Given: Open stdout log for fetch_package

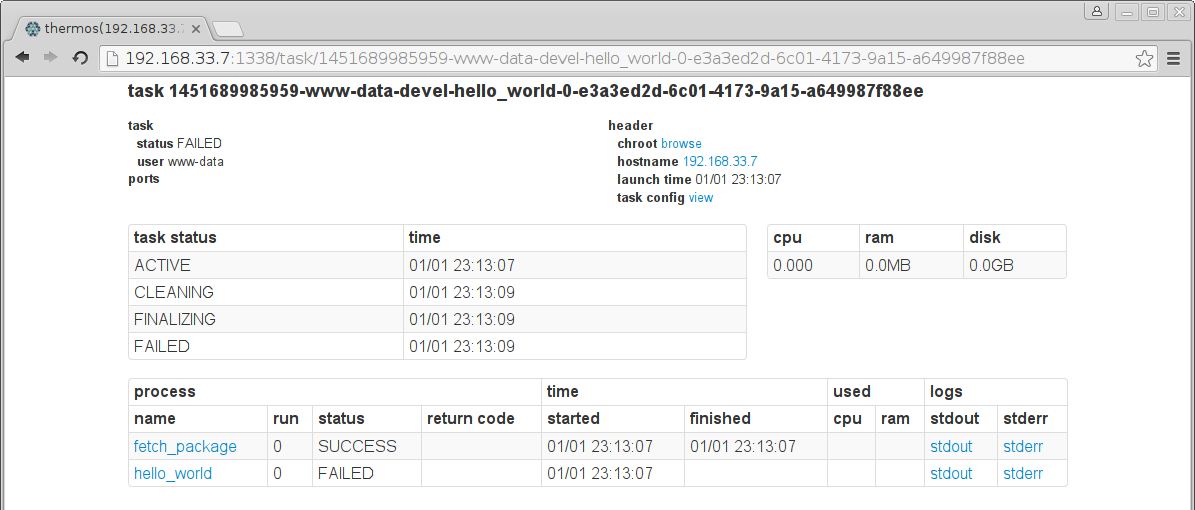Looking at the screenshot, I should pos(951,446).
